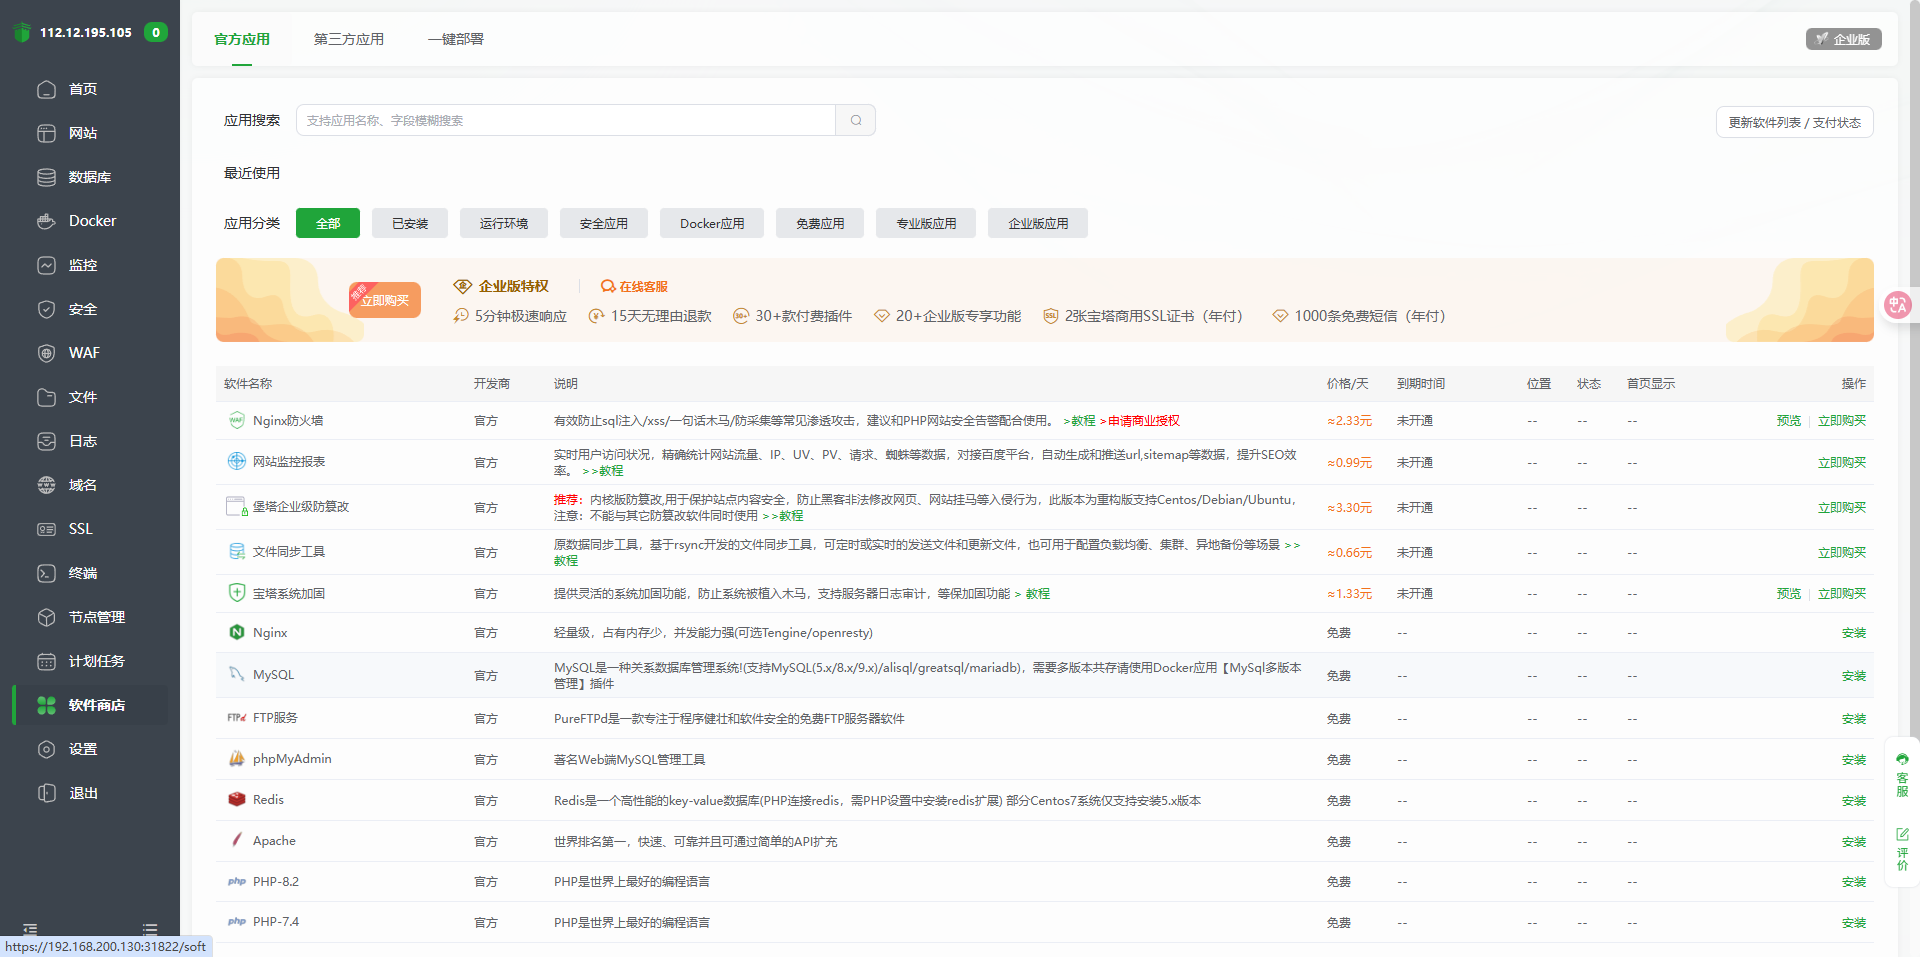Filter by 已安装 category
The height and width of the screenshot is (957, 1920).
(x=410, y=223)
